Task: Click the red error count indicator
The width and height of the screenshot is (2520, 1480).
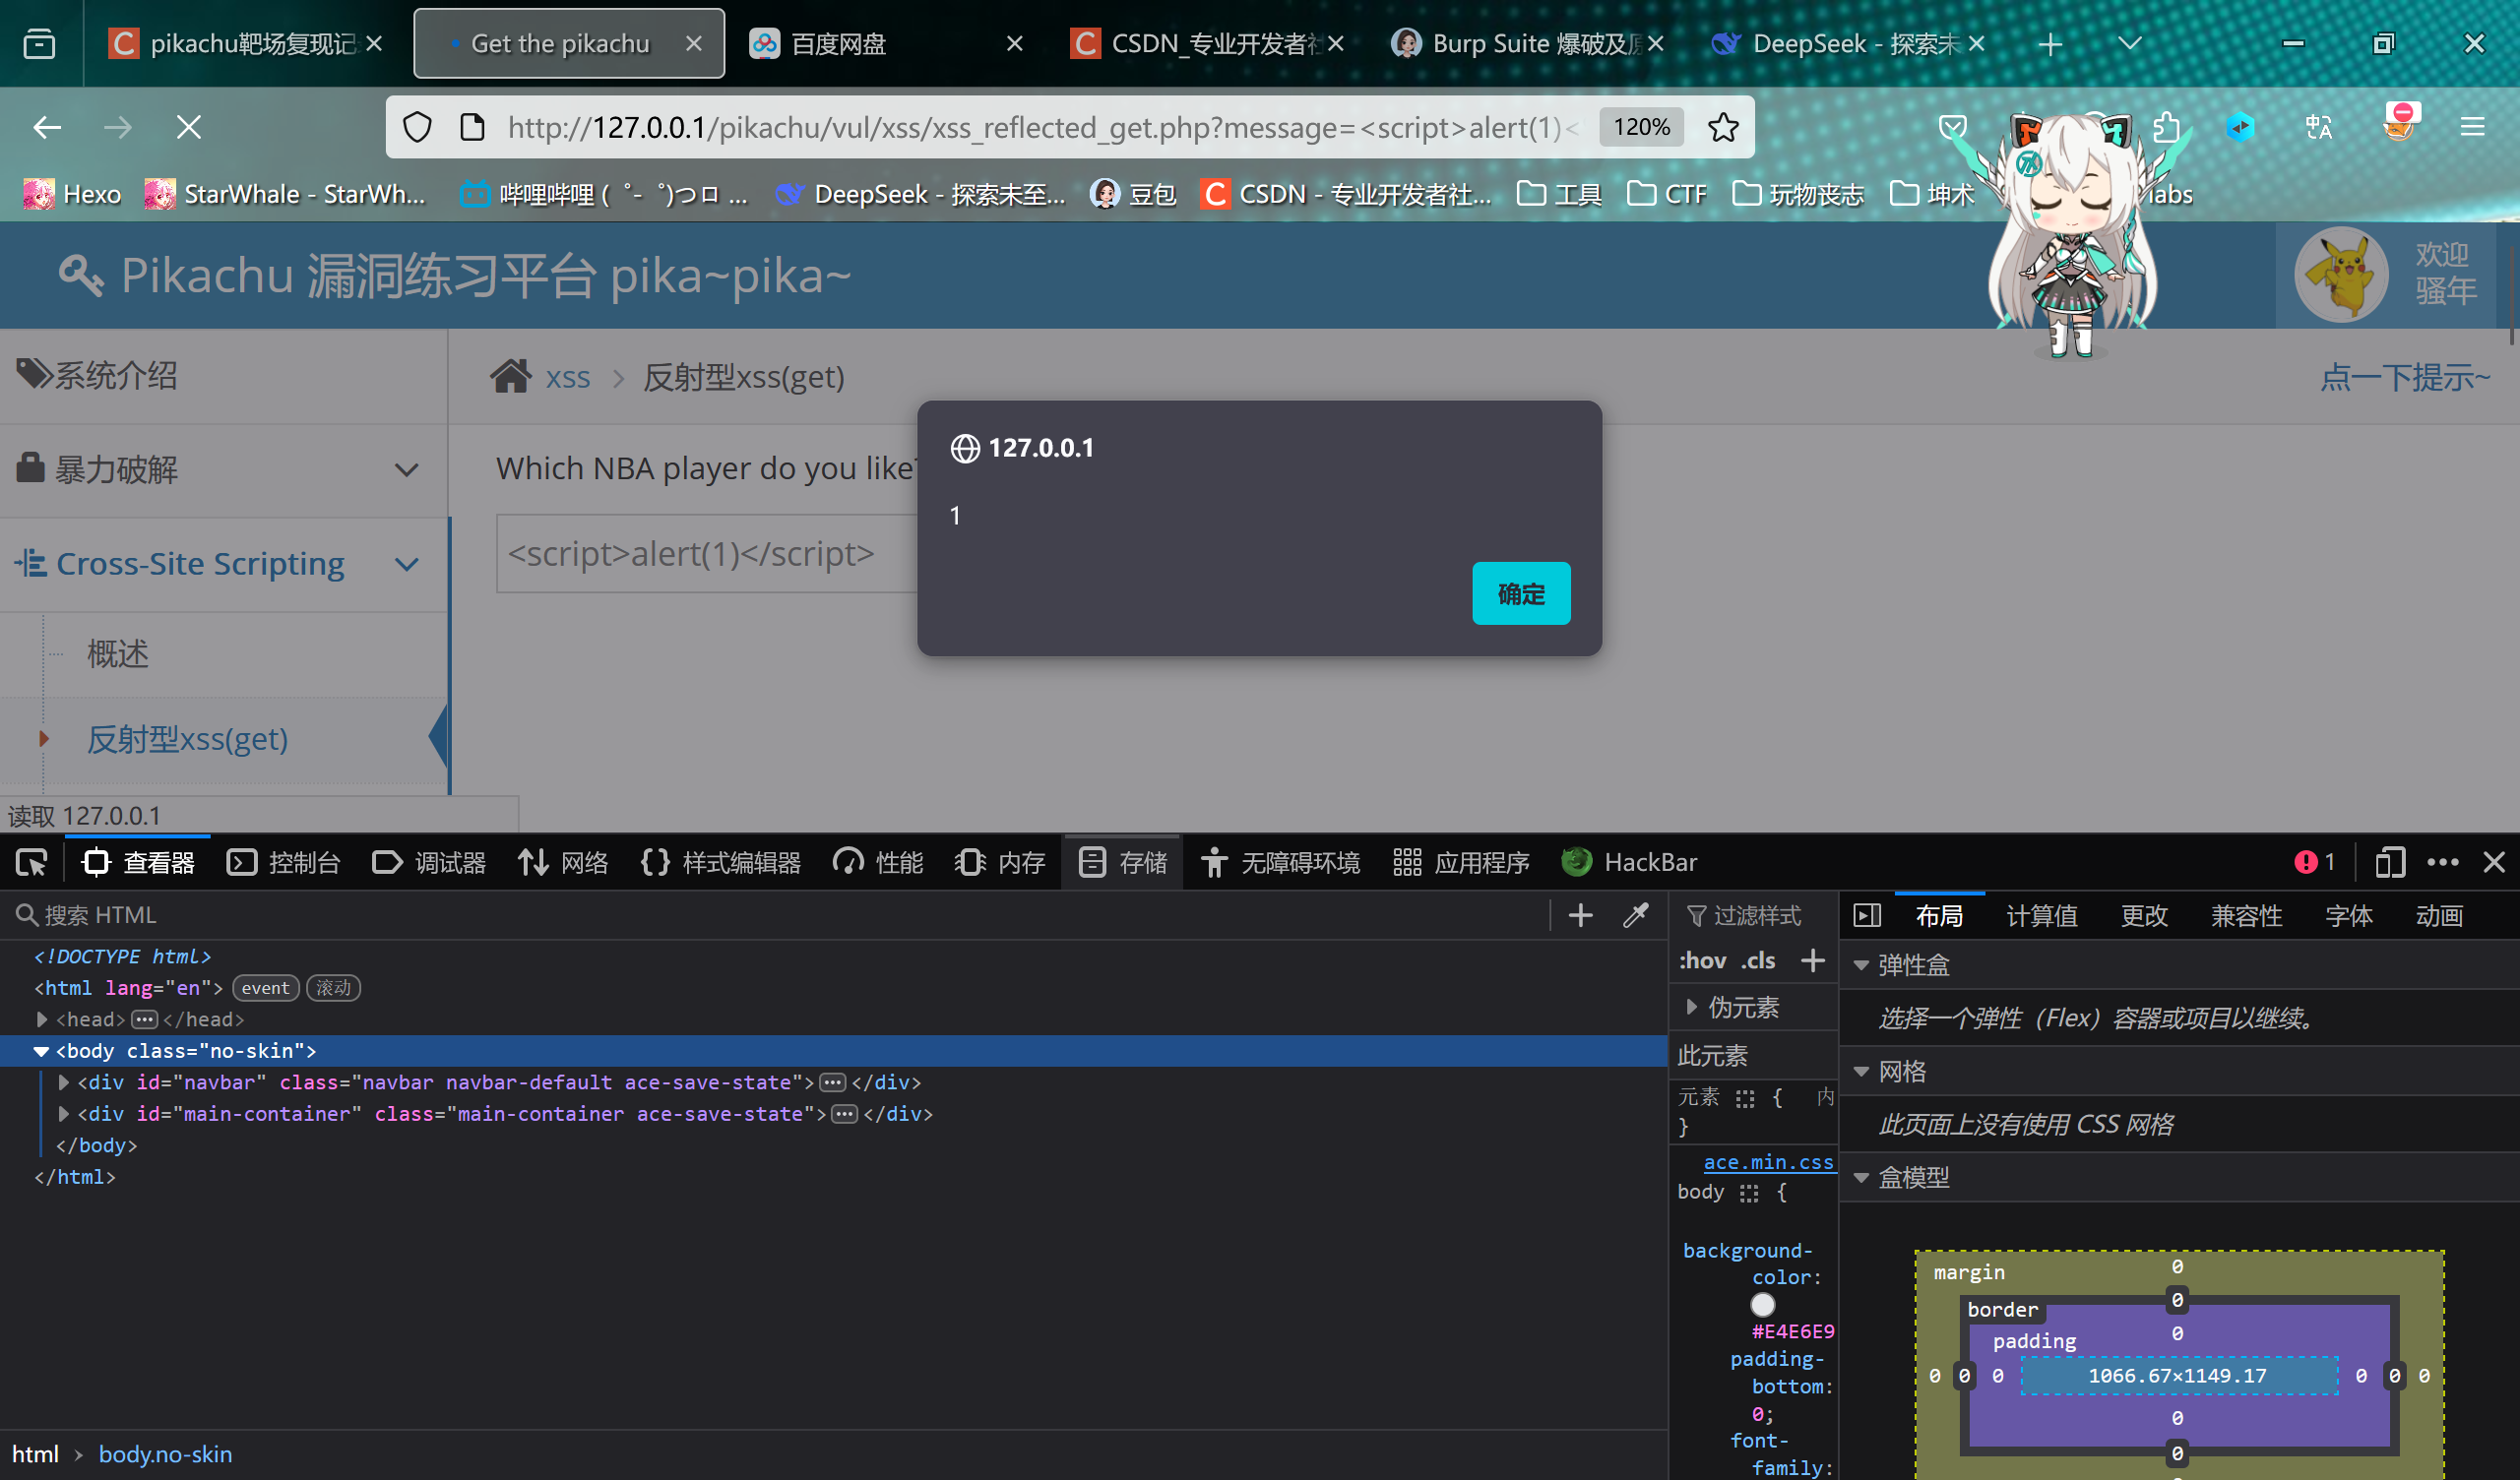Action: [2314, 862]
